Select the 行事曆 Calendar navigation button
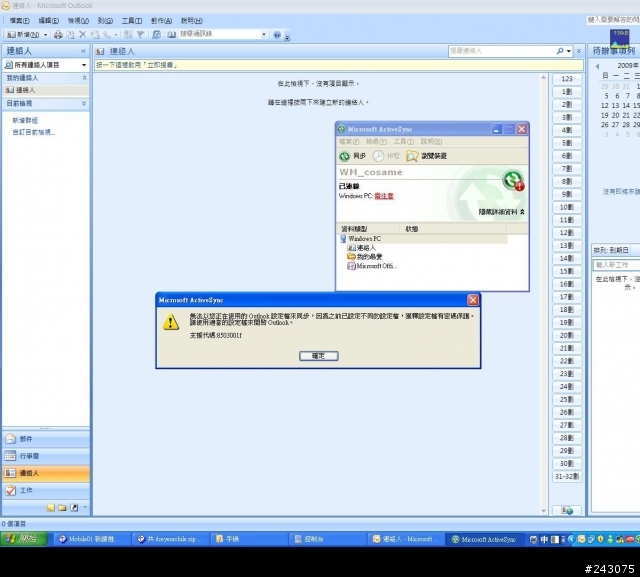Viewport: 640px width, 577px height. [46, 456]
